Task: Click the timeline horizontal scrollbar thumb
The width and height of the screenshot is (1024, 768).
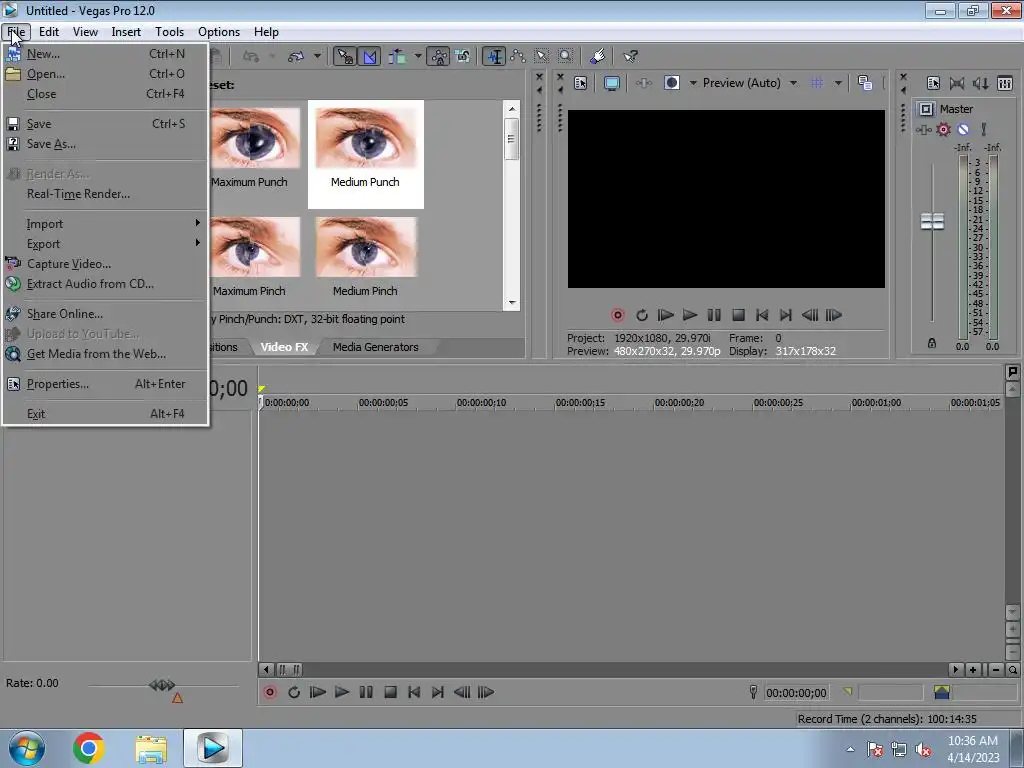Action: pos(289,670)
